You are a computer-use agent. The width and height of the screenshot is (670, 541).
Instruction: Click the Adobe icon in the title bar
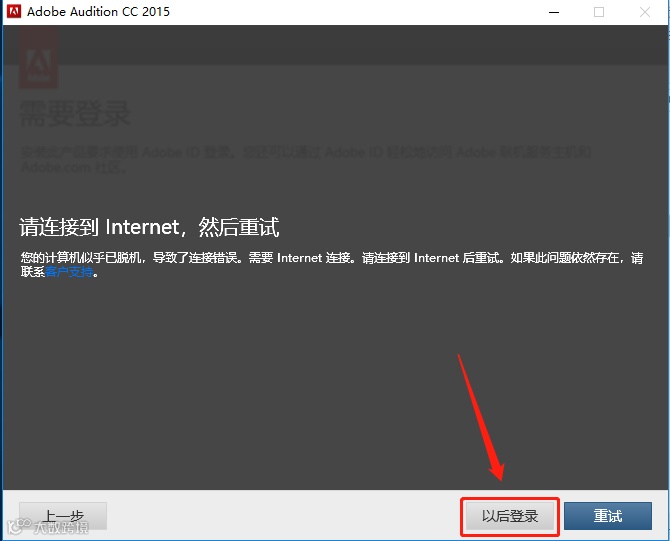tap(14, 12)
